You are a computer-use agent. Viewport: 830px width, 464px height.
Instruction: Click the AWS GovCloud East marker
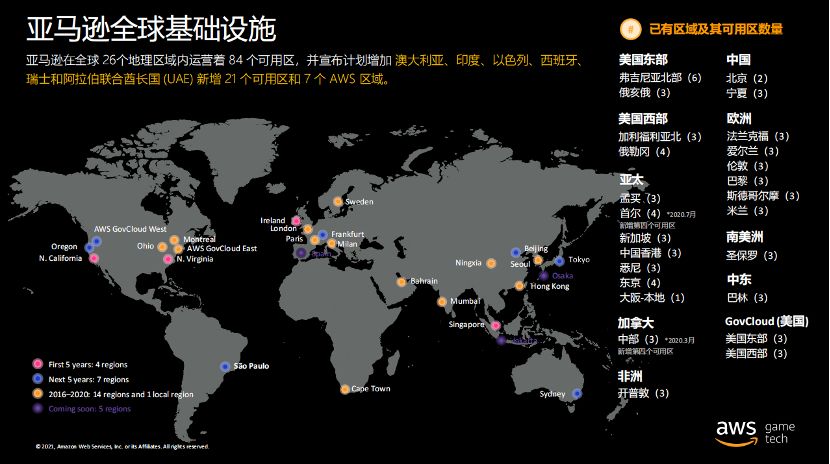(x=178, y=249)
